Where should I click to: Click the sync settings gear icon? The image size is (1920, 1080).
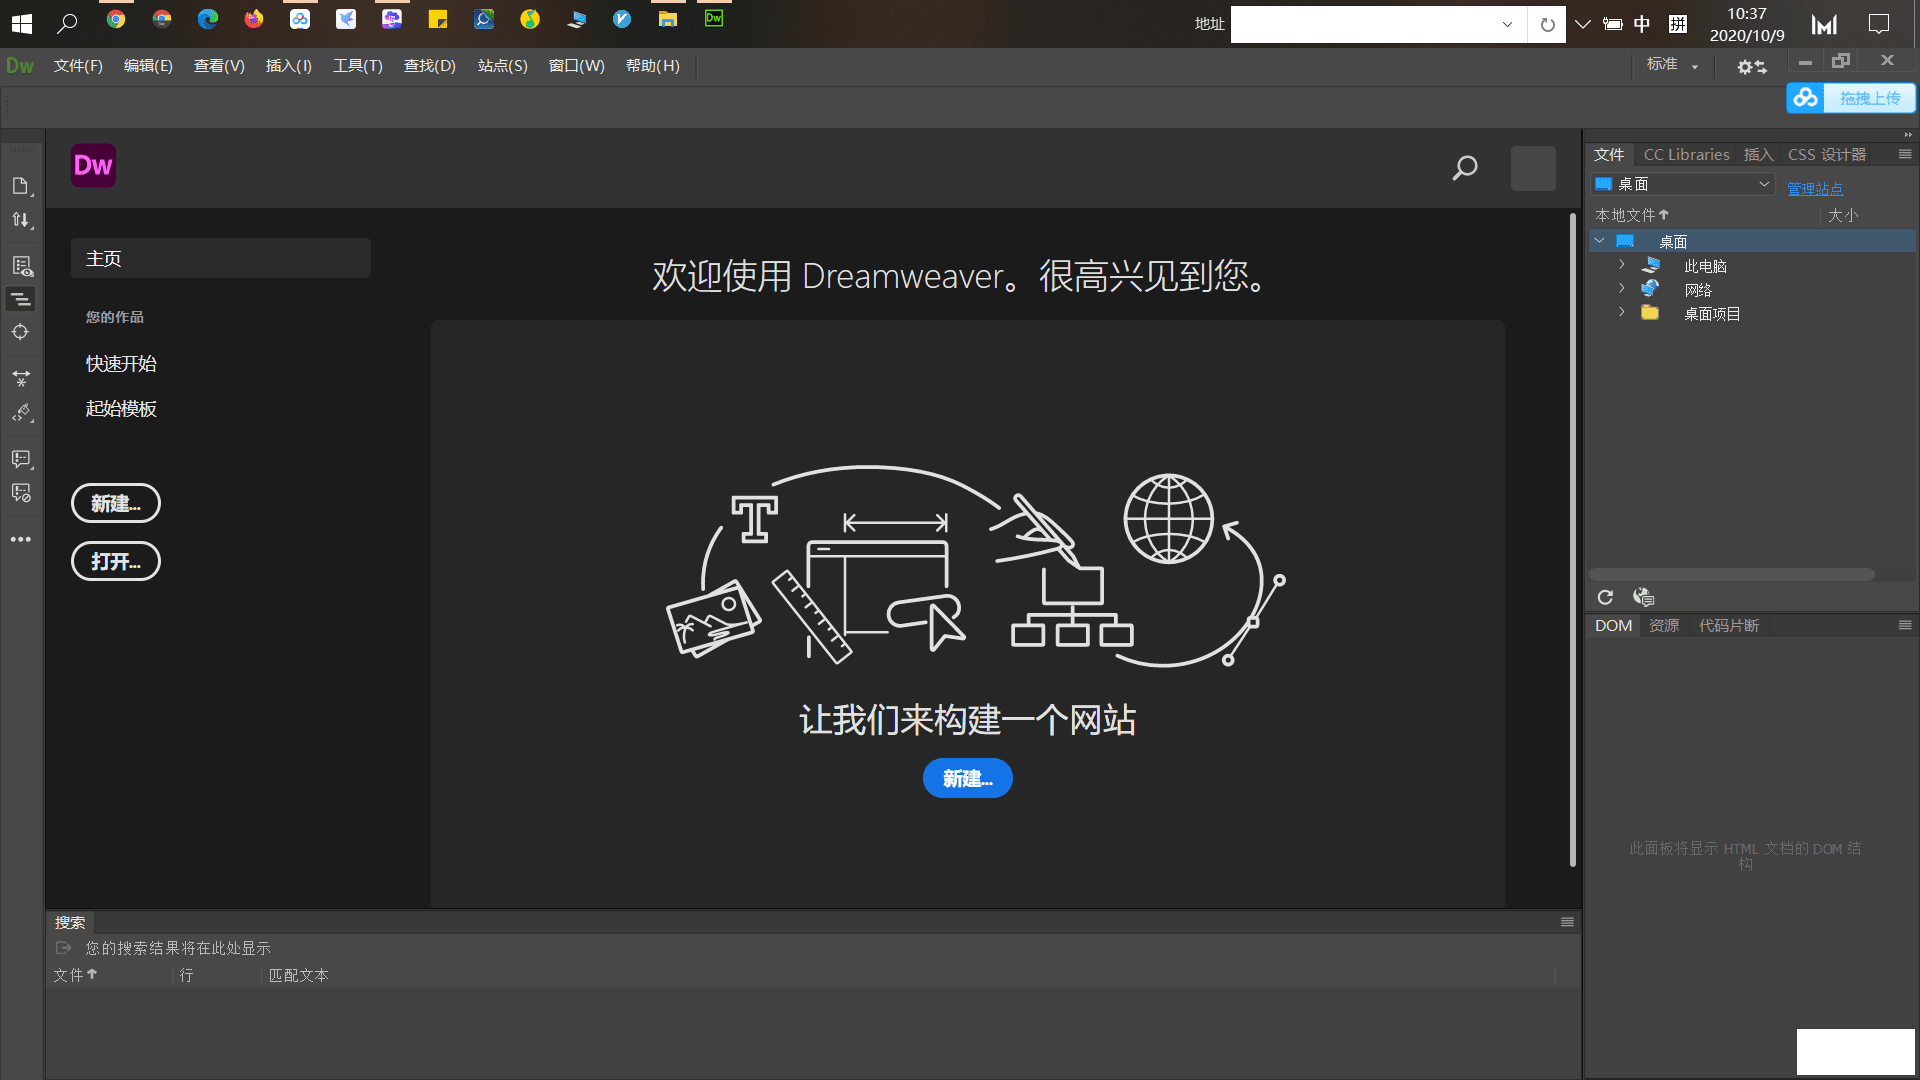tap(1751, 66)
